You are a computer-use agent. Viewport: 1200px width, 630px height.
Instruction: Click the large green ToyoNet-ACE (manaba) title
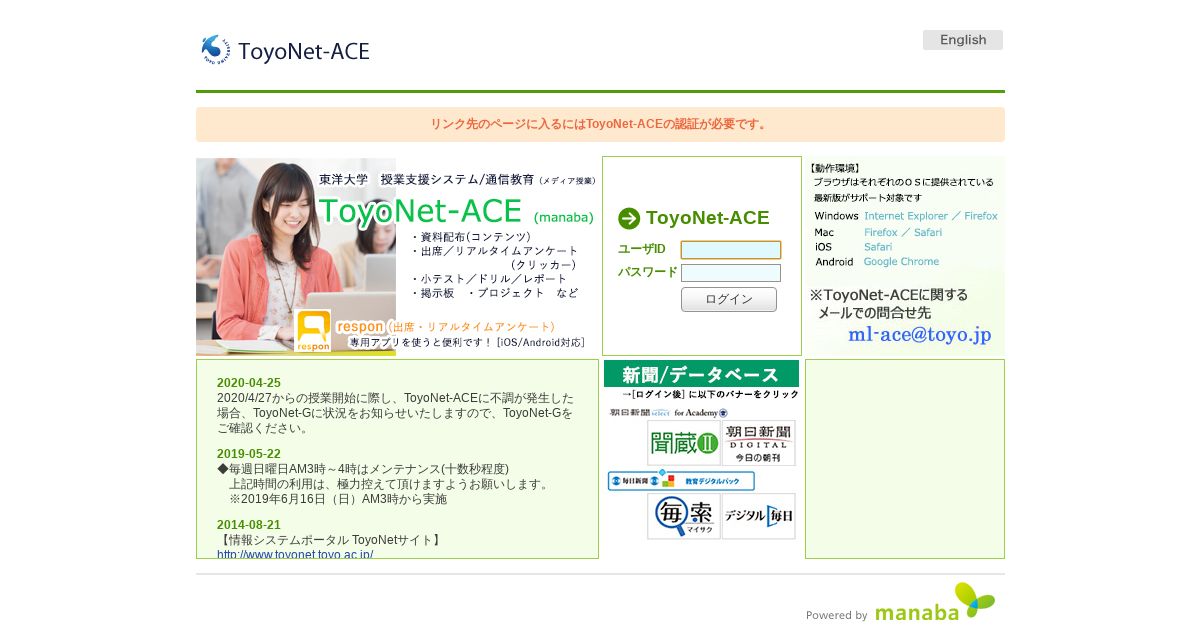point(456,211)
